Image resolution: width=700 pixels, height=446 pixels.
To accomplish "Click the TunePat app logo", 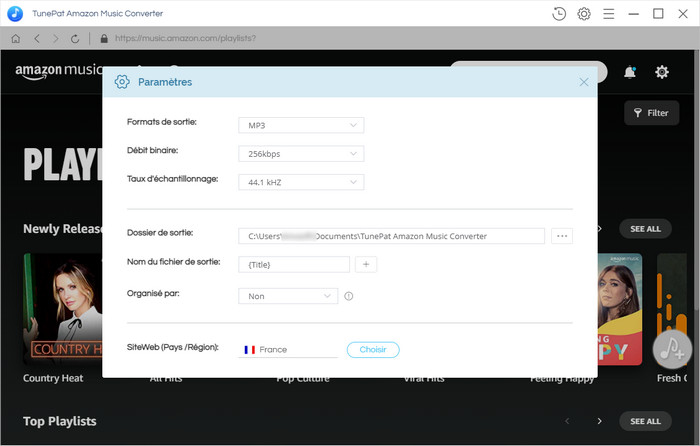I will (15, 13).
